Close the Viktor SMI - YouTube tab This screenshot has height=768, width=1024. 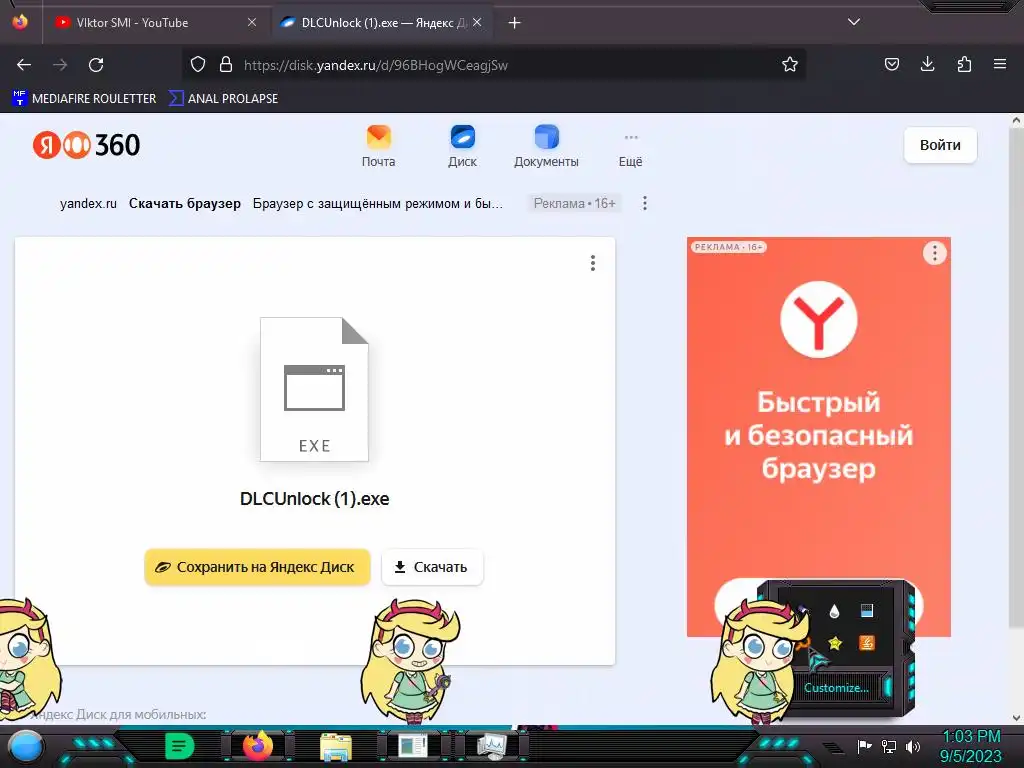click(x=251, y=22)
